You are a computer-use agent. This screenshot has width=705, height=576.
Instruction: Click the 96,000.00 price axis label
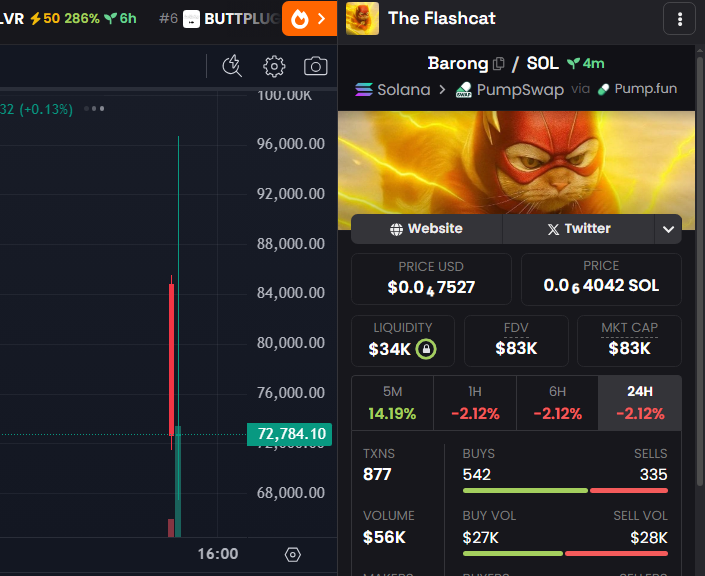pyautogui.click(x=290, y=144)
